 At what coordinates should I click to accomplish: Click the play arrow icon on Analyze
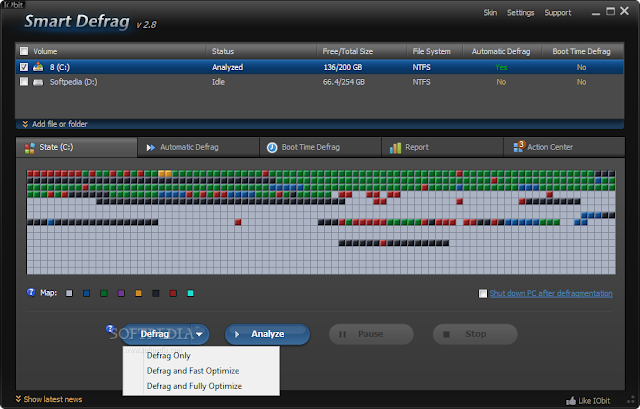237,334
